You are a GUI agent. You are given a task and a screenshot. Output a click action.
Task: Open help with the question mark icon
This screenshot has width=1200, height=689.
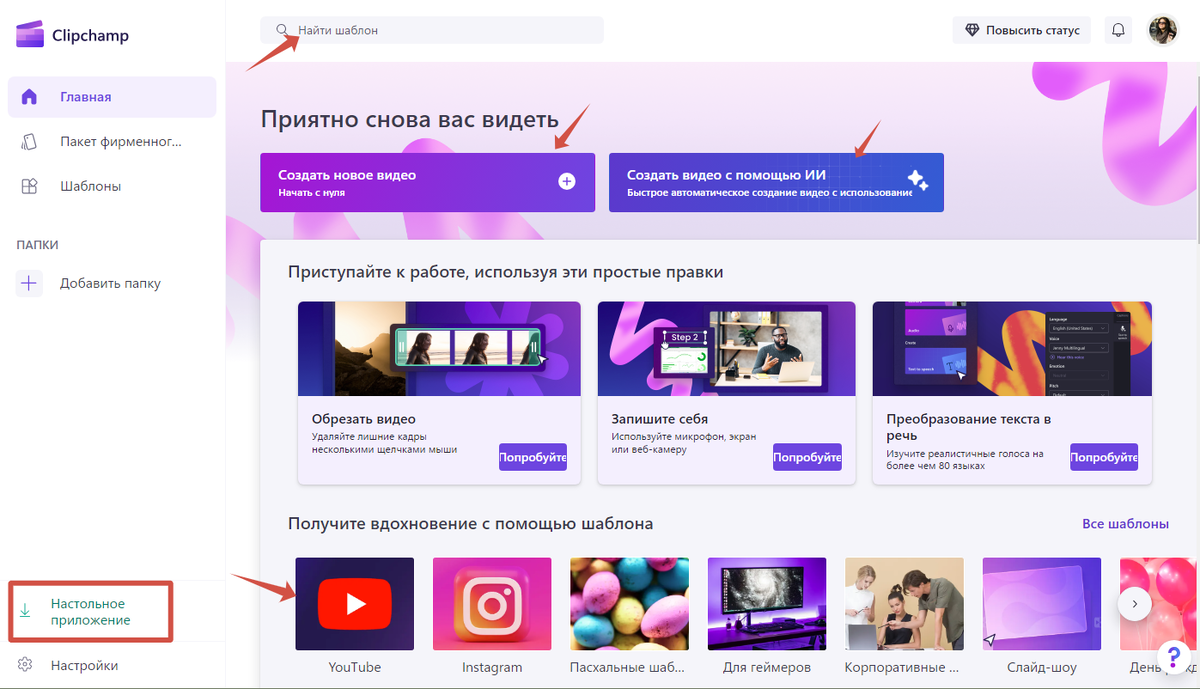(x=1172, y=657)
